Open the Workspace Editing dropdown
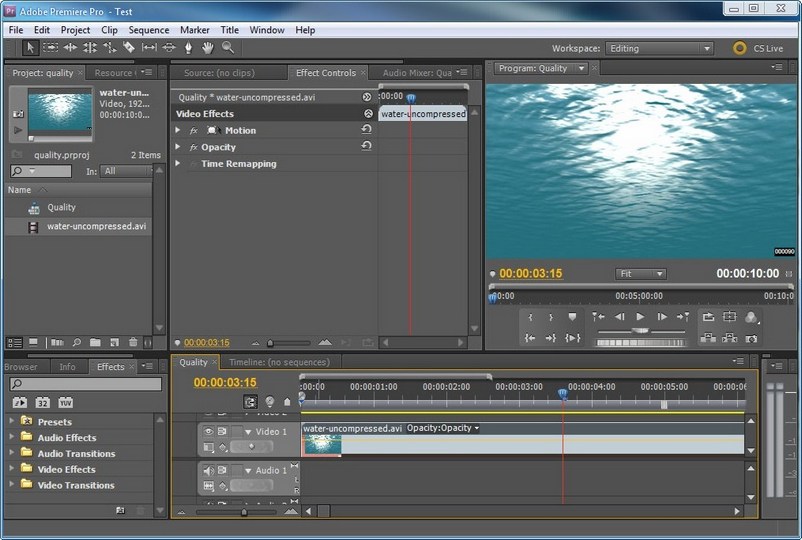 click(659, 48)
